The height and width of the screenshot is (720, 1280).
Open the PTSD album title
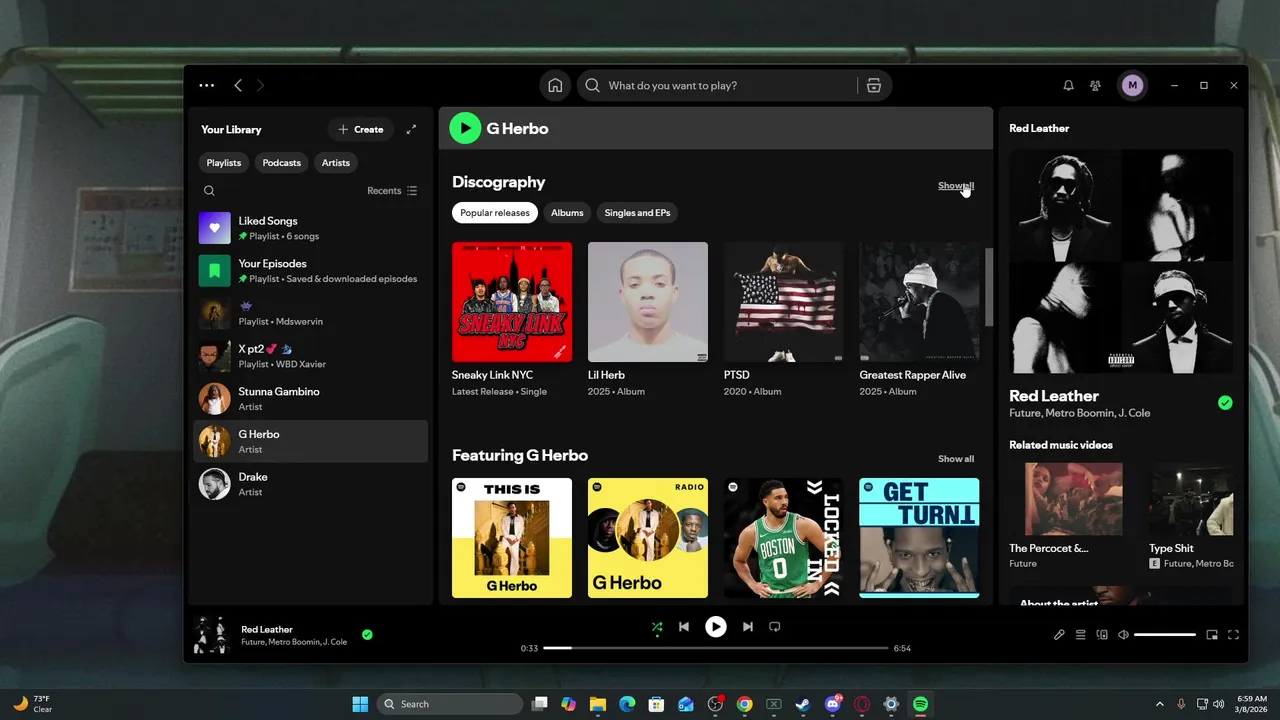point(737,375)
